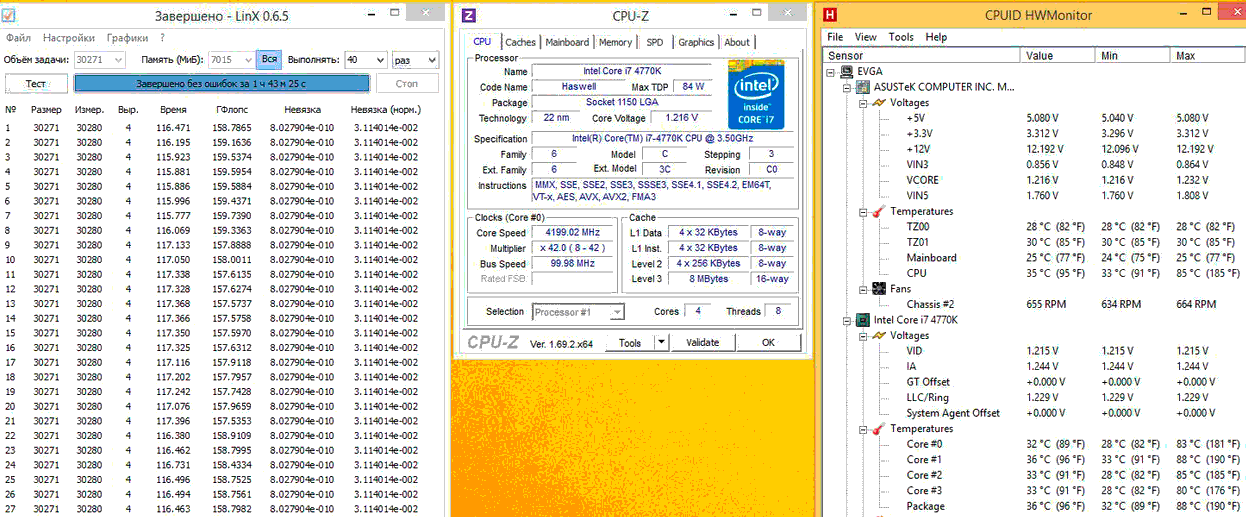The height and width of the screenshot is (517, 1246).
Task: Collapse the EVGA root node in HWMonitor
Action: pos(833,72)
